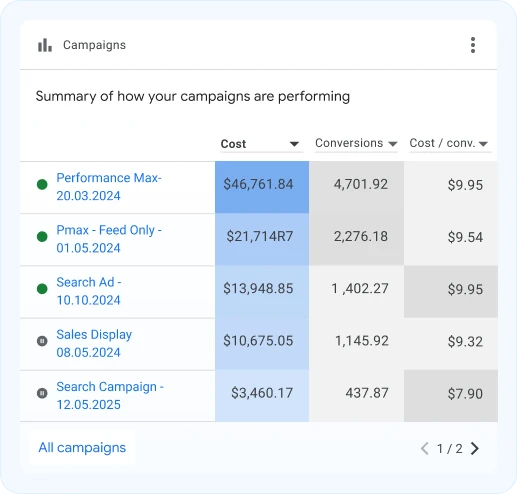
Task: Select the $46,761.84 cost cell
Action: [x=262, y=187]
